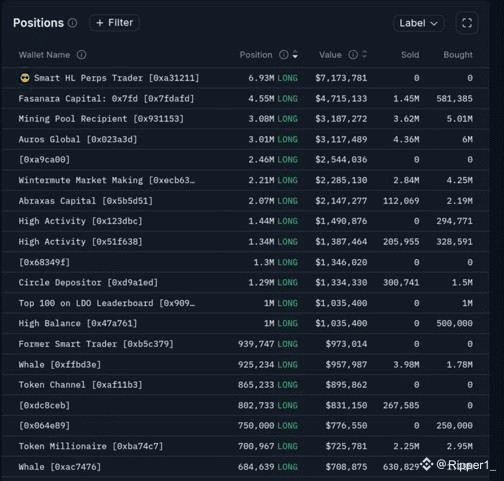Click the plus Filter button
Viewport: 504px width, 481px height.
[114, 23]
